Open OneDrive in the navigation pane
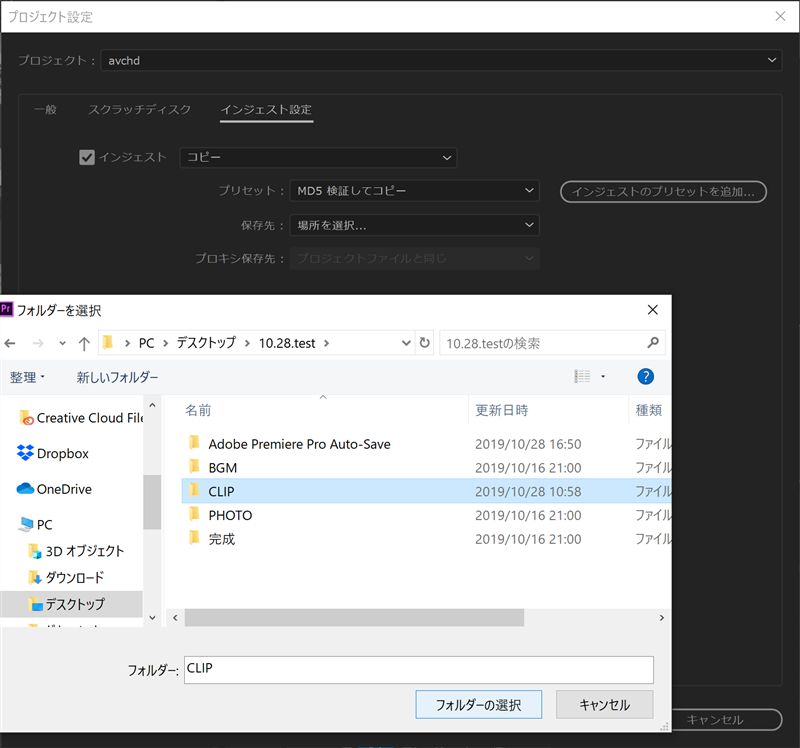 (63, 489)
